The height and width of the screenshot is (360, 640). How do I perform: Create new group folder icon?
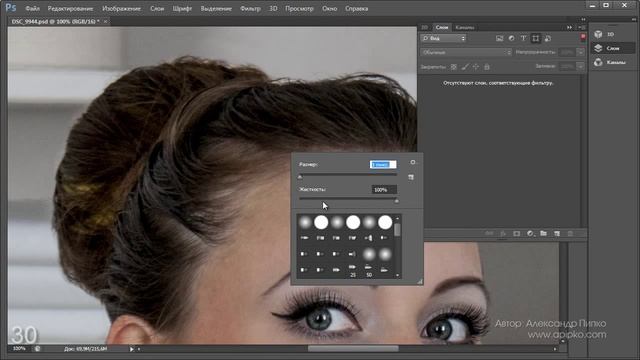(543, 233)
